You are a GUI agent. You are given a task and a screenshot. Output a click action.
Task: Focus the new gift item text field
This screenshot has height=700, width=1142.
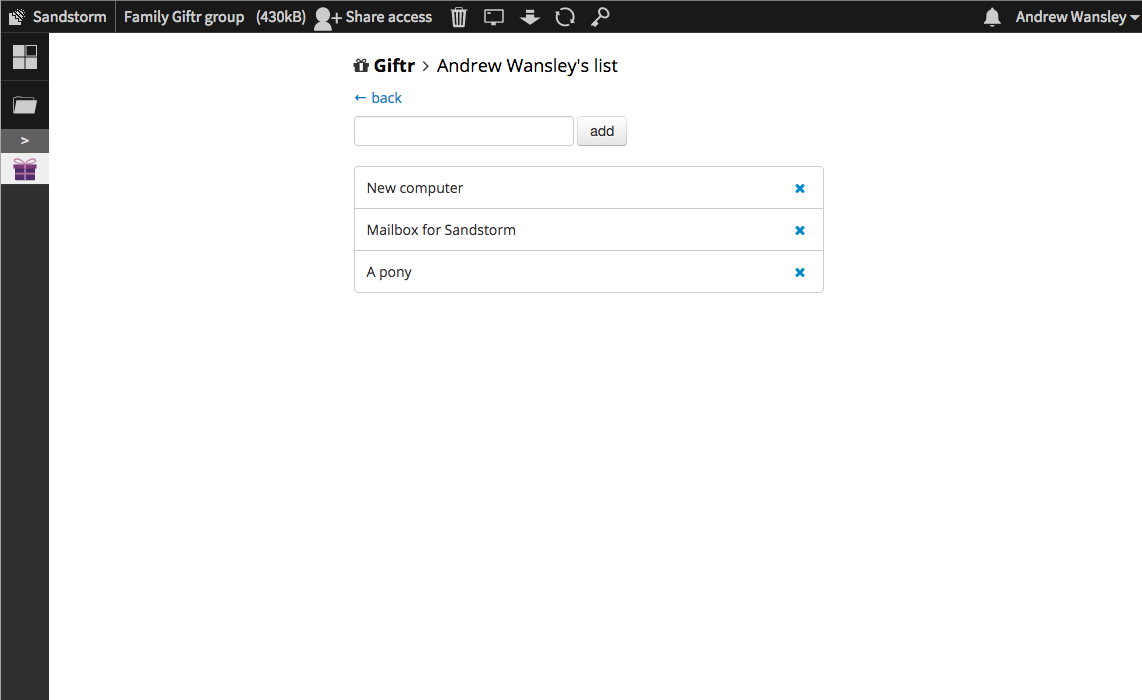464,131
